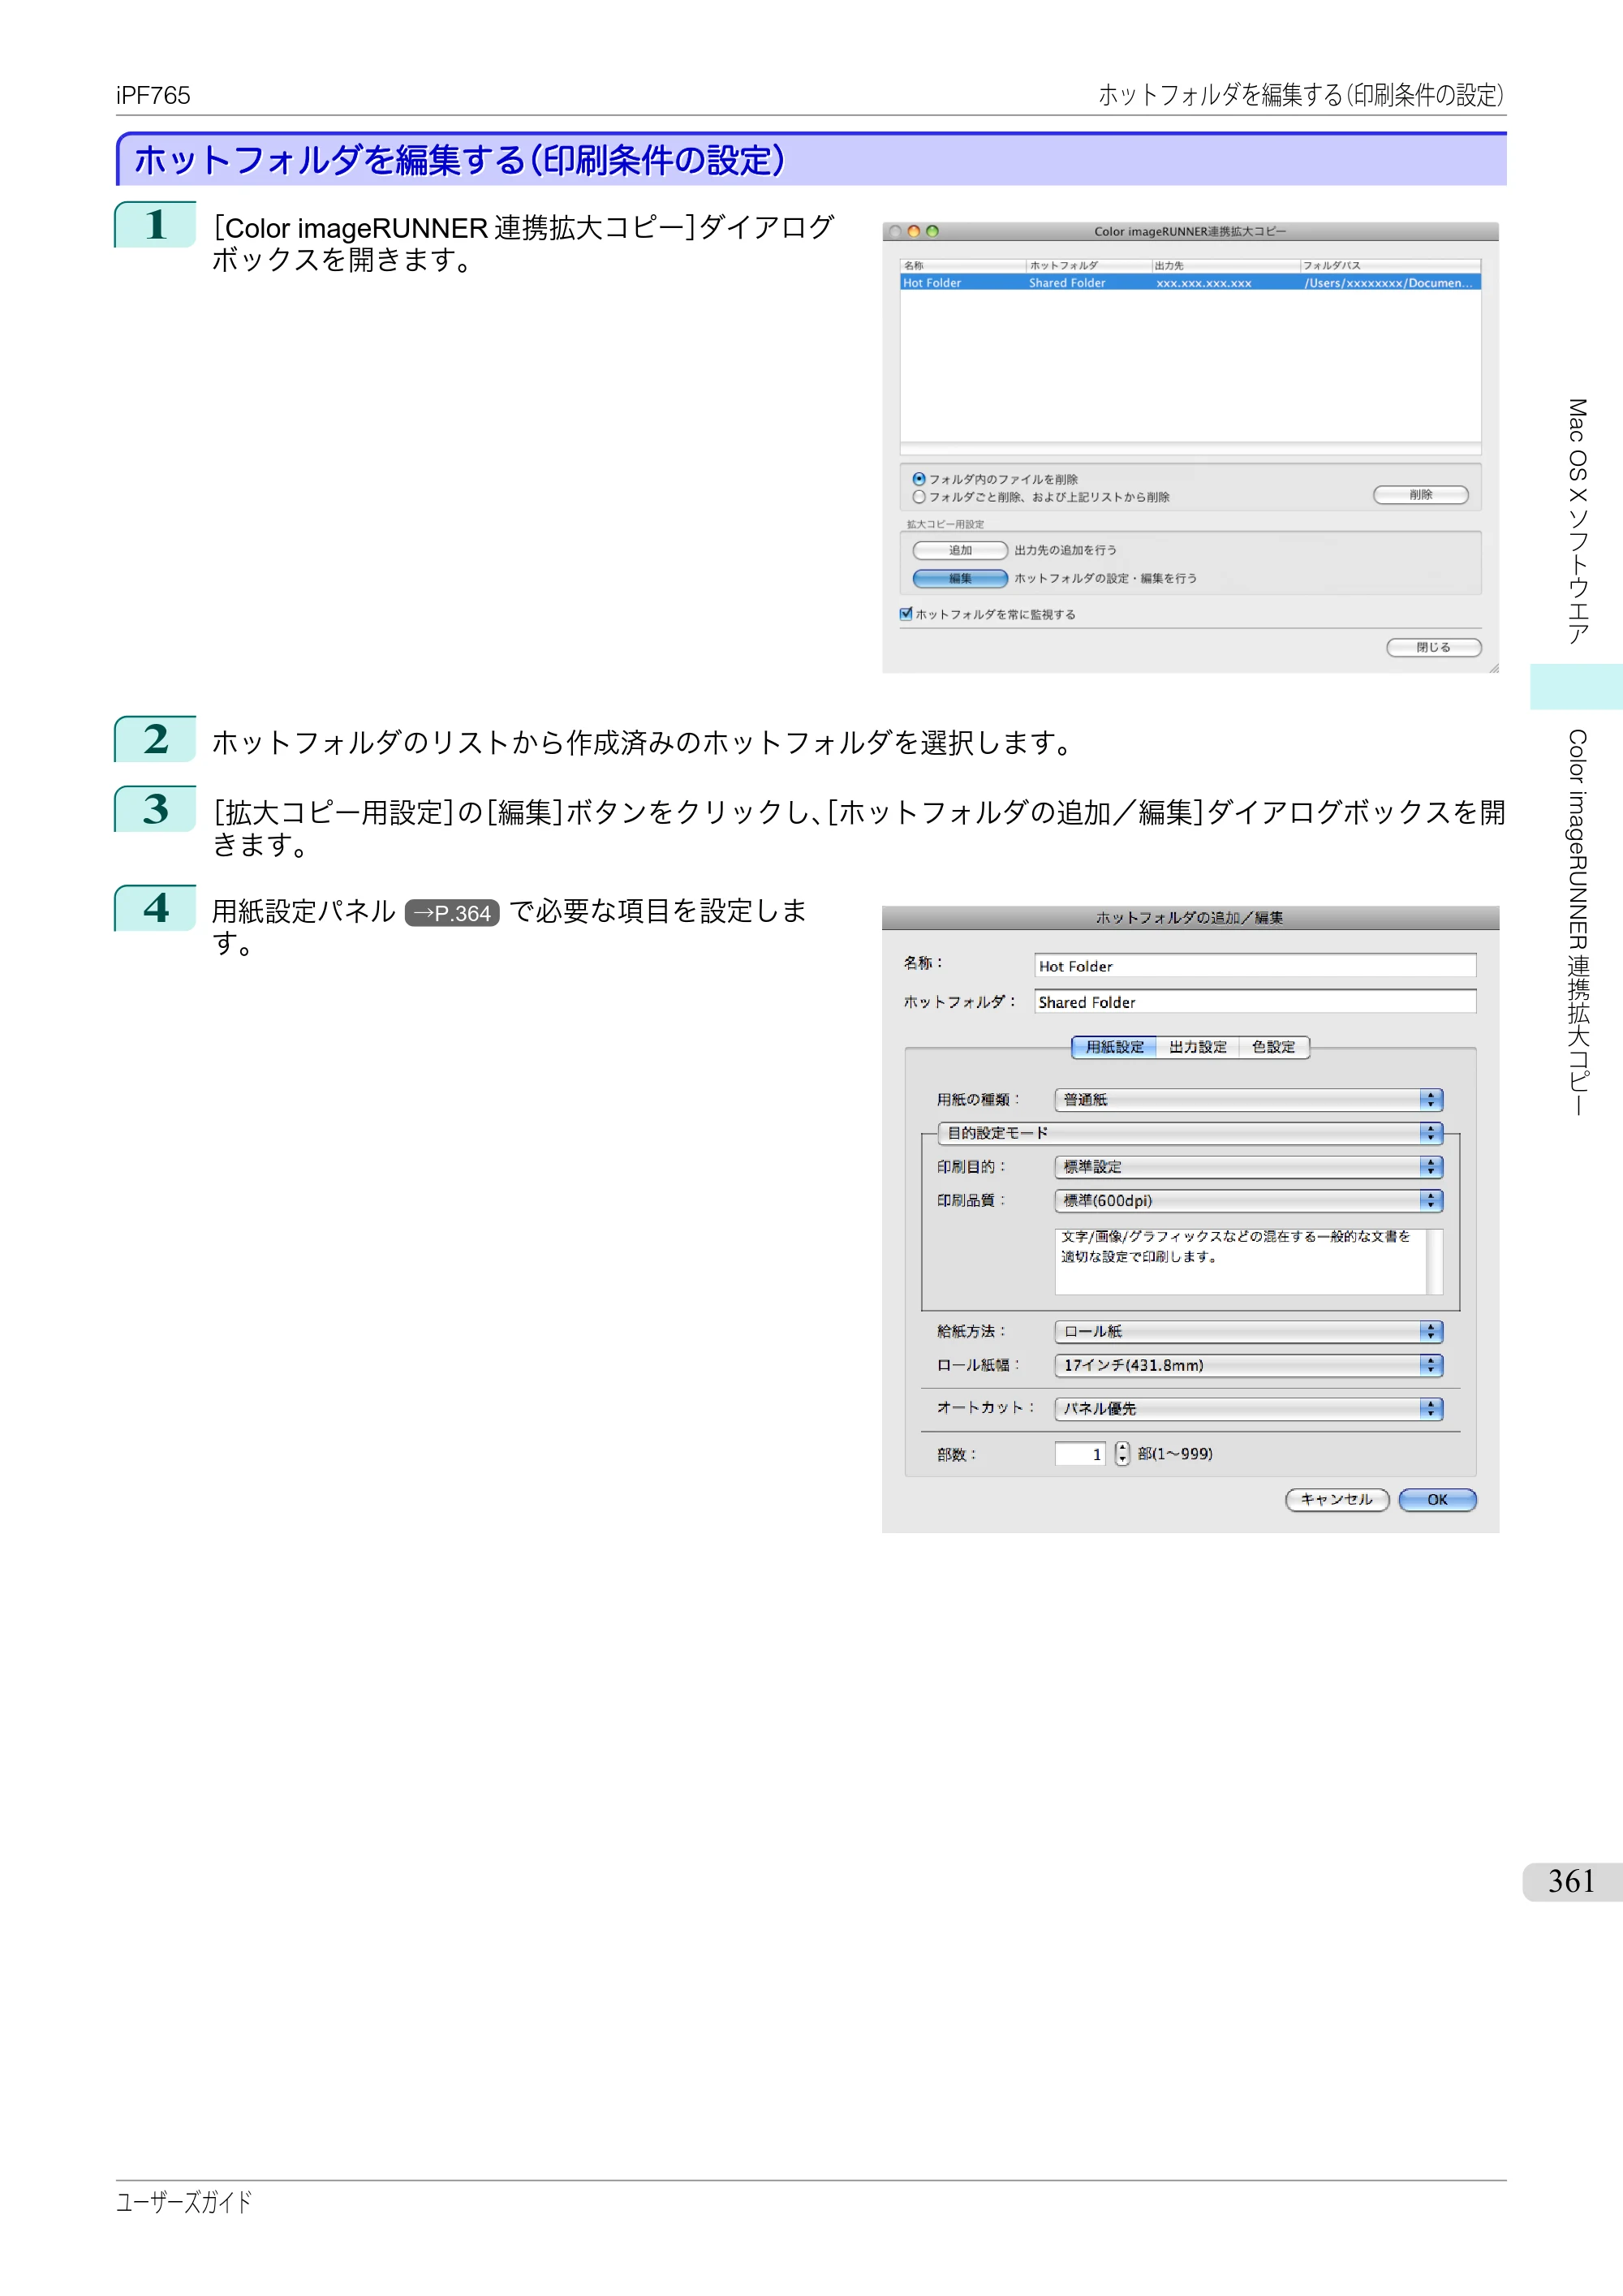Switch to the 出力設定 tab

click(x=1197, y=1047)
